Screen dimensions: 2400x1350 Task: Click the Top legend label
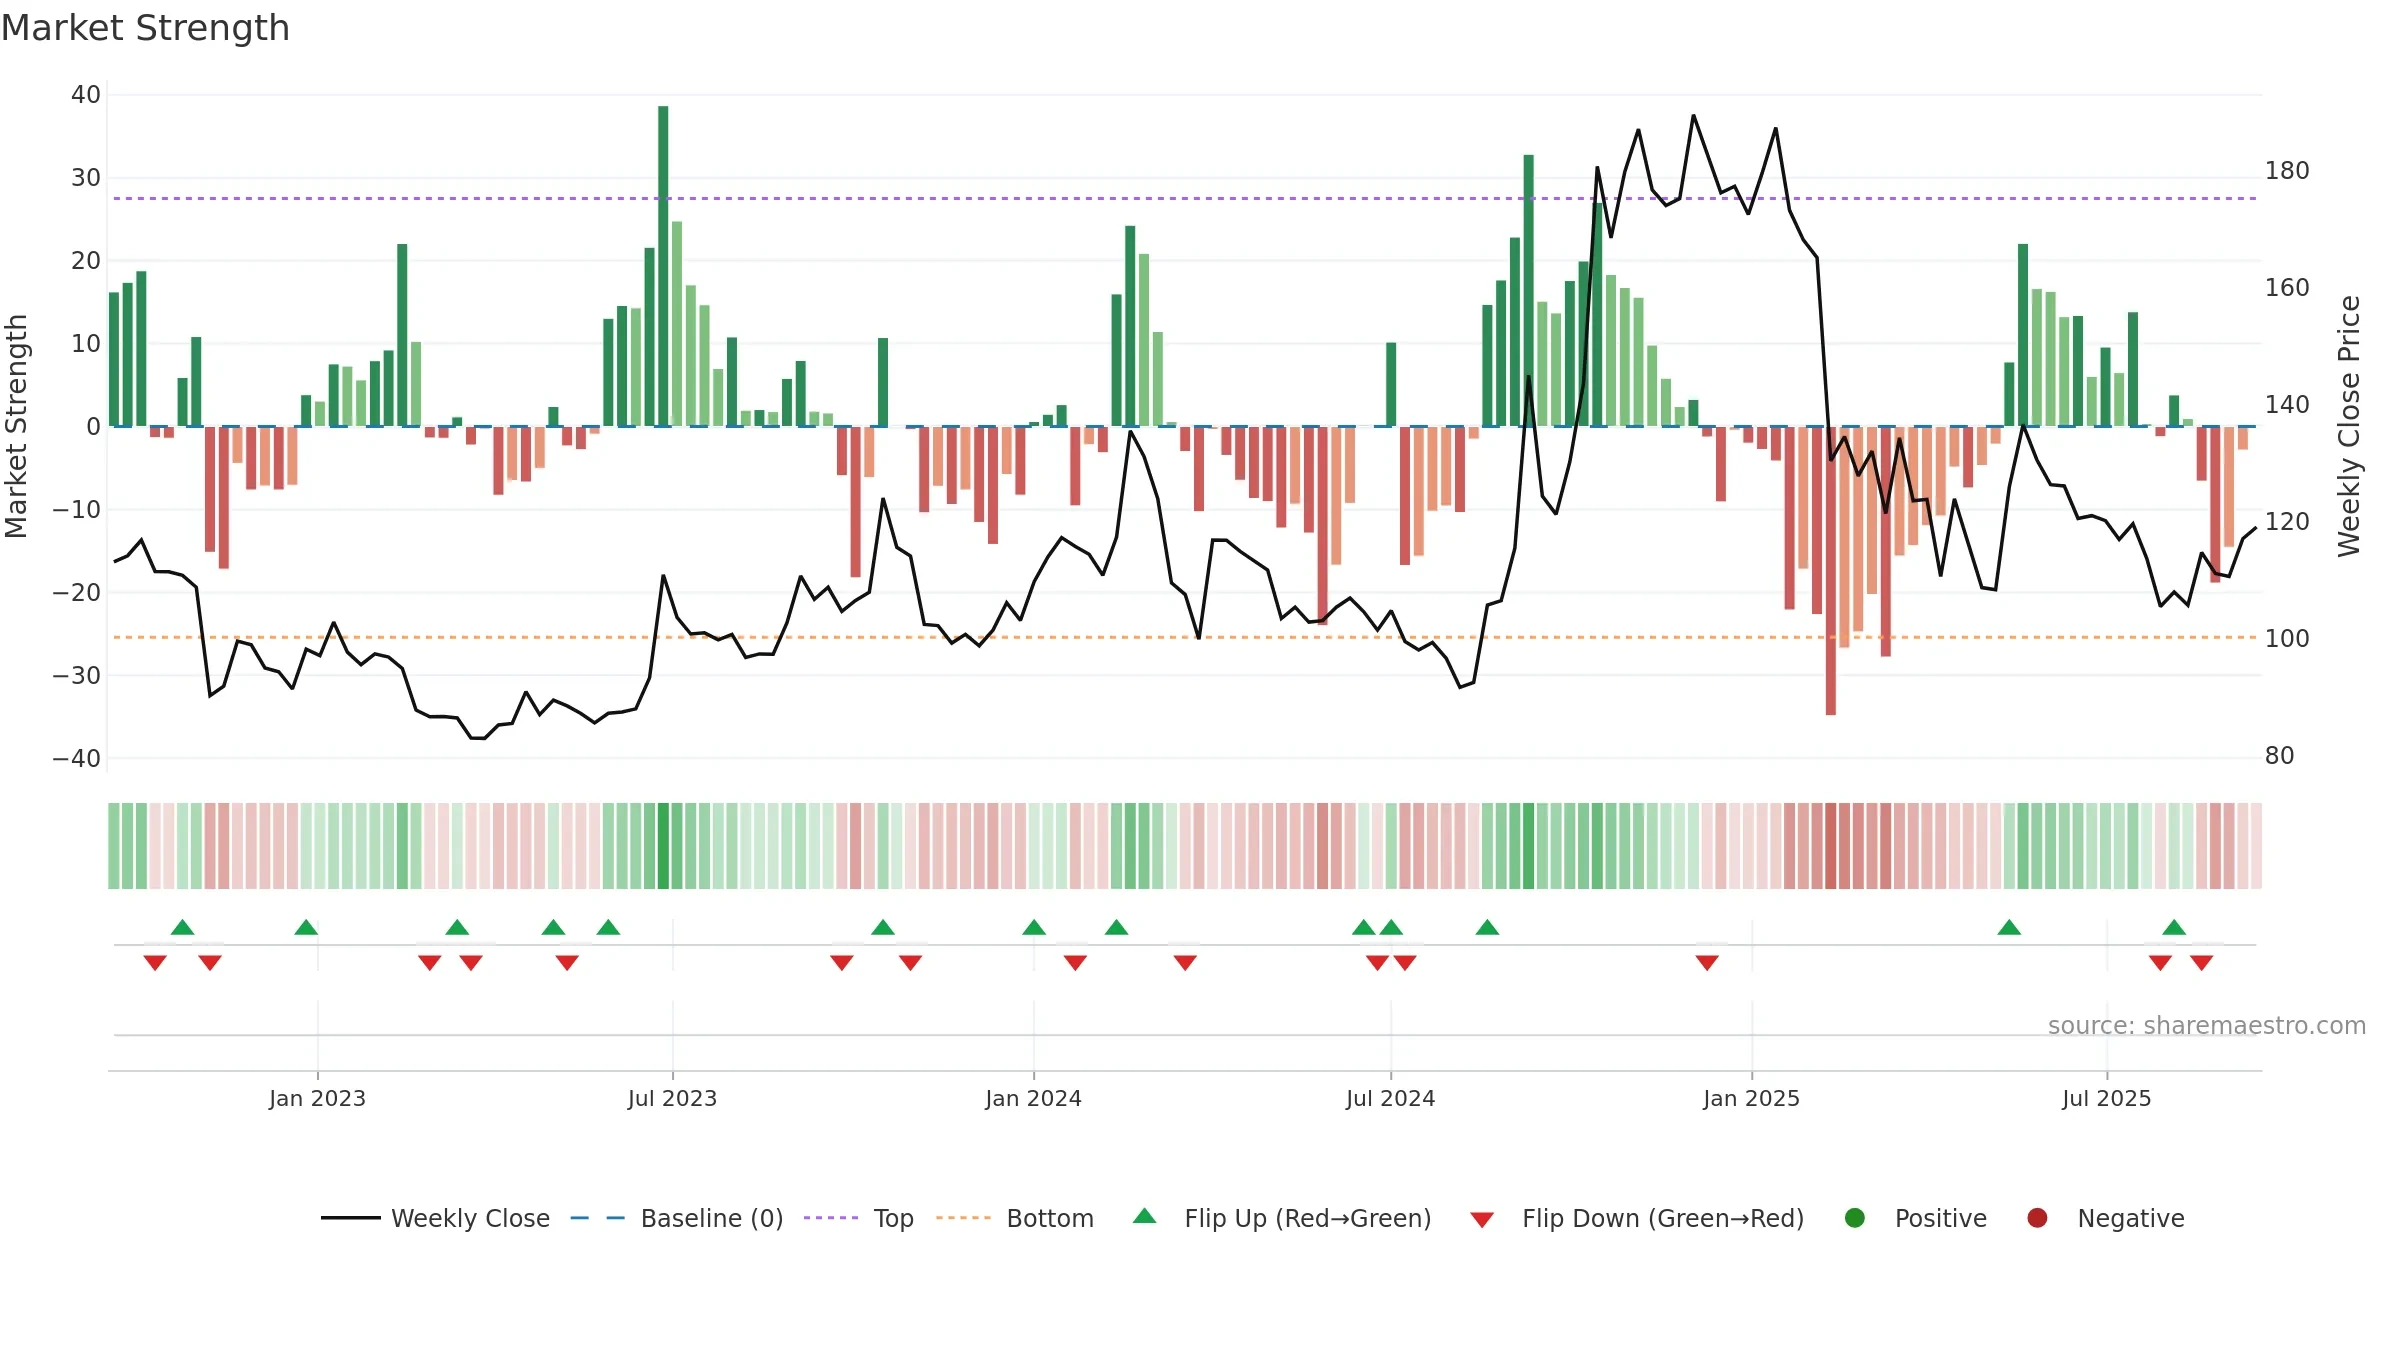893,1218
